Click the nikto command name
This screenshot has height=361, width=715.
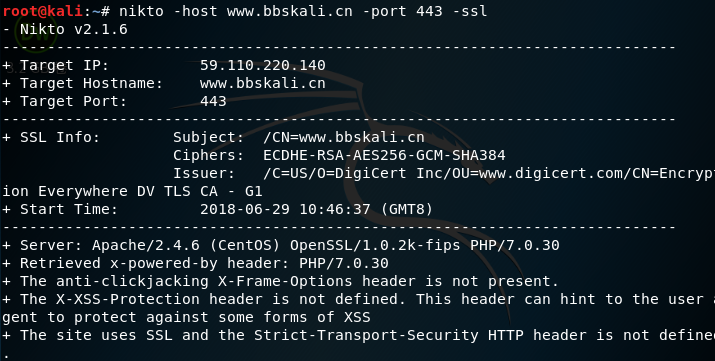[141, 10]
